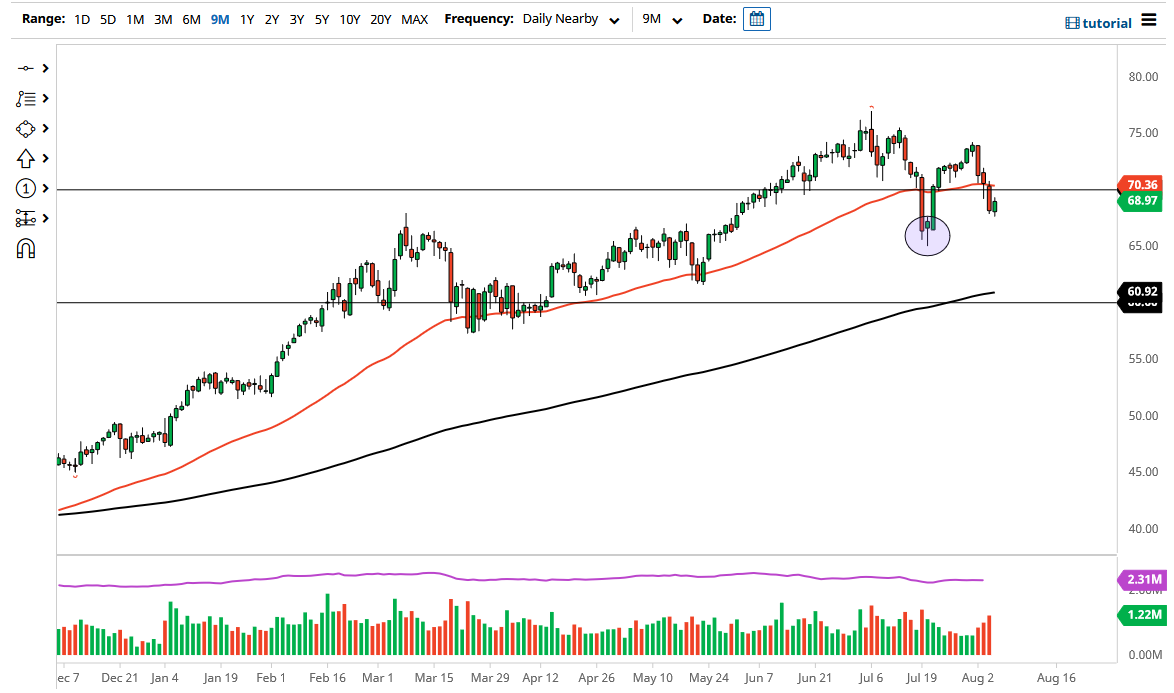
Task: Pick the numbered annotation tool
Action: 25,189
